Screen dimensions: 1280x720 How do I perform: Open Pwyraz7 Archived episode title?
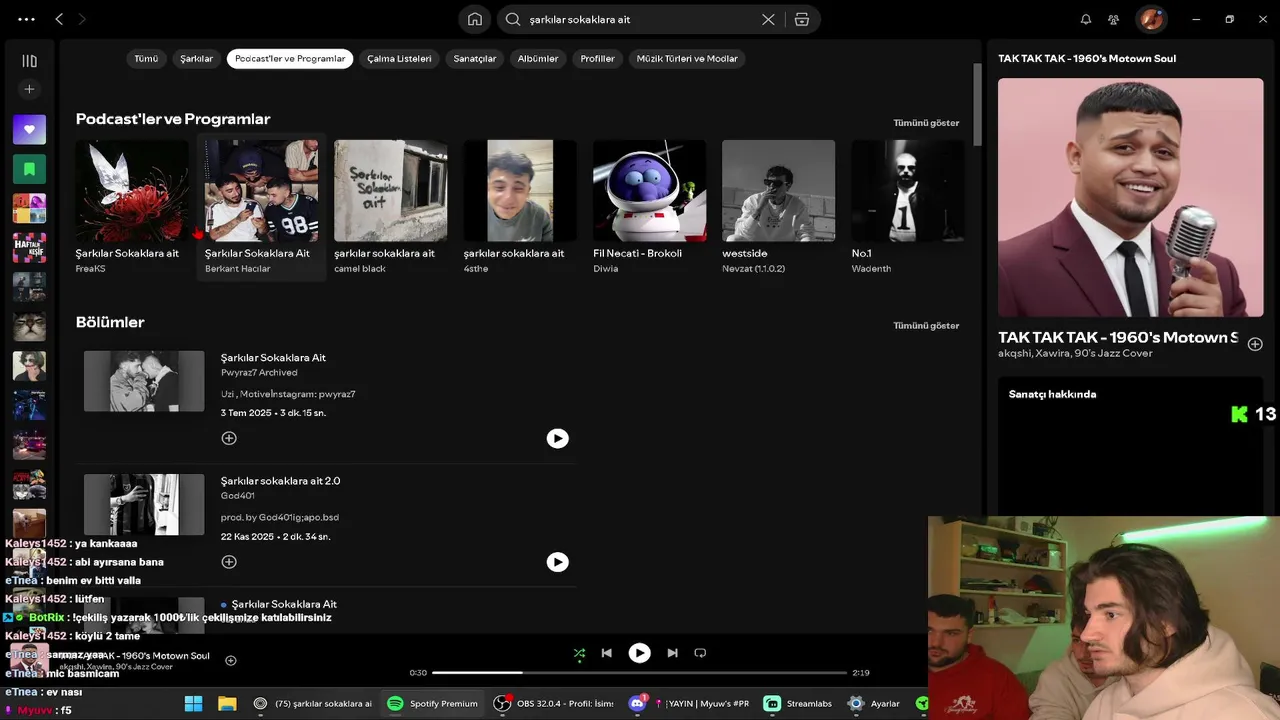(x=273, y=358)
